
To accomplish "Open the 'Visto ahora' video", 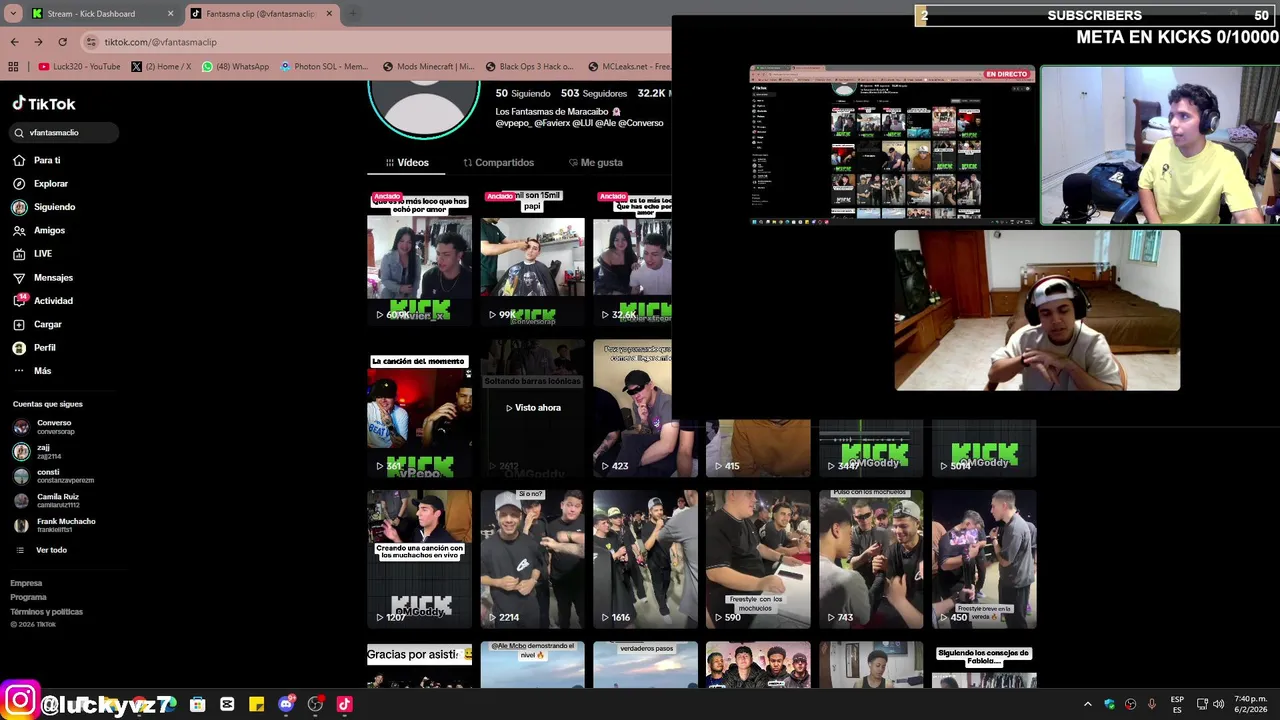I will click(x=532, y=408).
